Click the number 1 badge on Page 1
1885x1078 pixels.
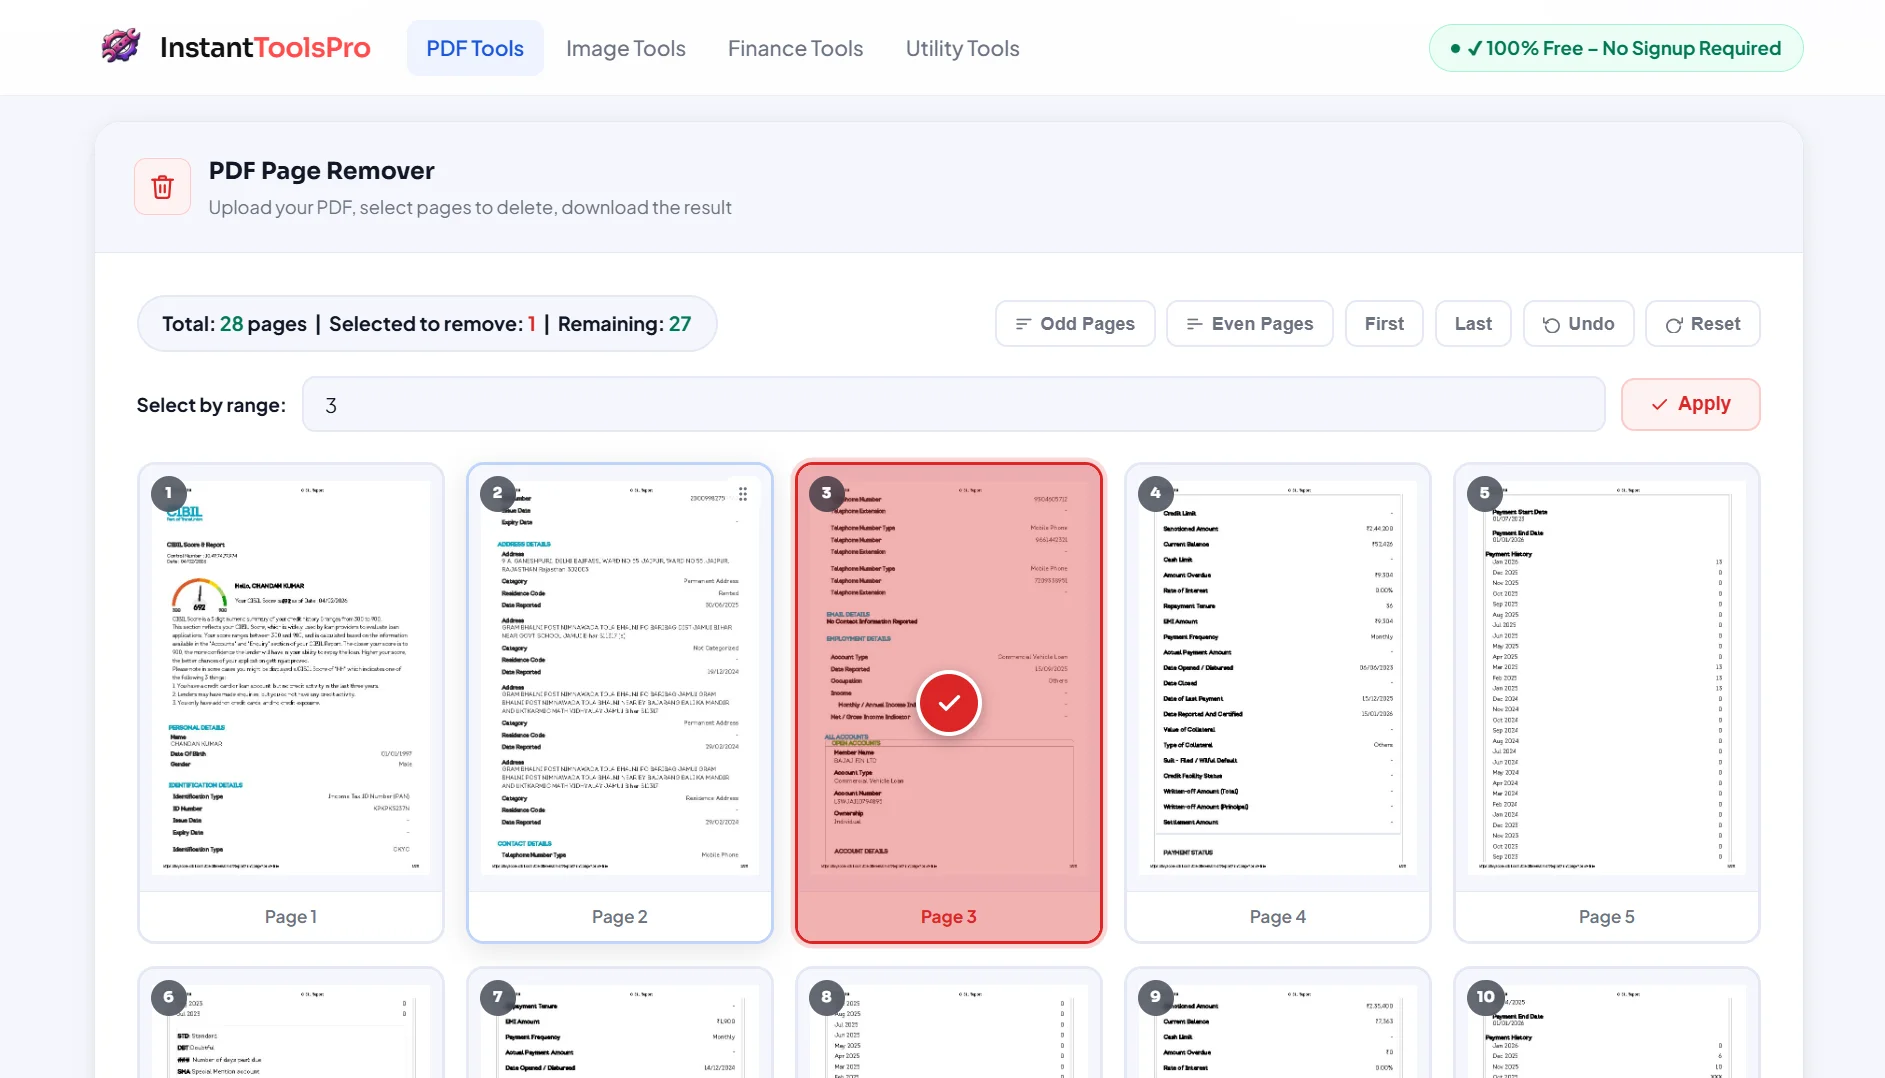coord(168,492)
